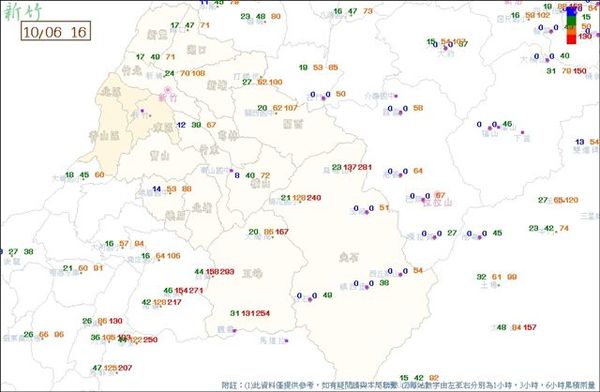Click the 北埔 township label
Image resolution: width=600 pixels, height=392 pixels.
(x=202, y=207)
